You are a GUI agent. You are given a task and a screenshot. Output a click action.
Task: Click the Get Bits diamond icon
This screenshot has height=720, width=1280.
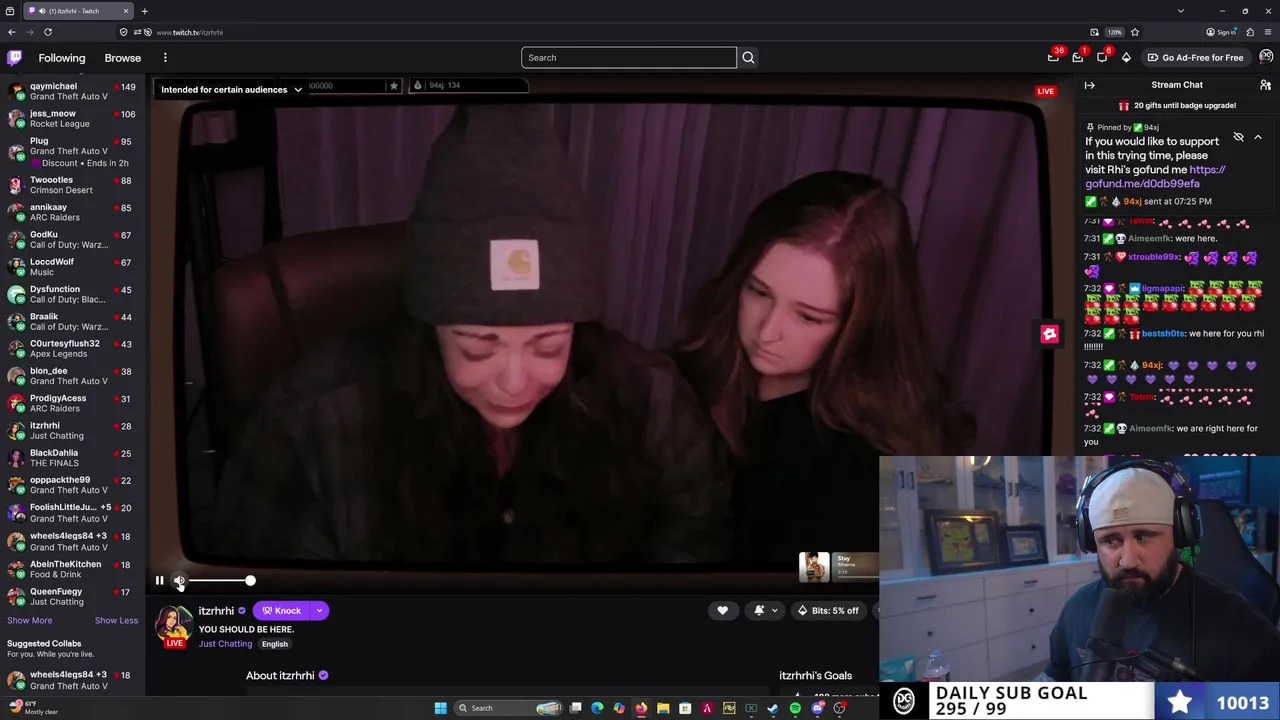(1126, 57)
